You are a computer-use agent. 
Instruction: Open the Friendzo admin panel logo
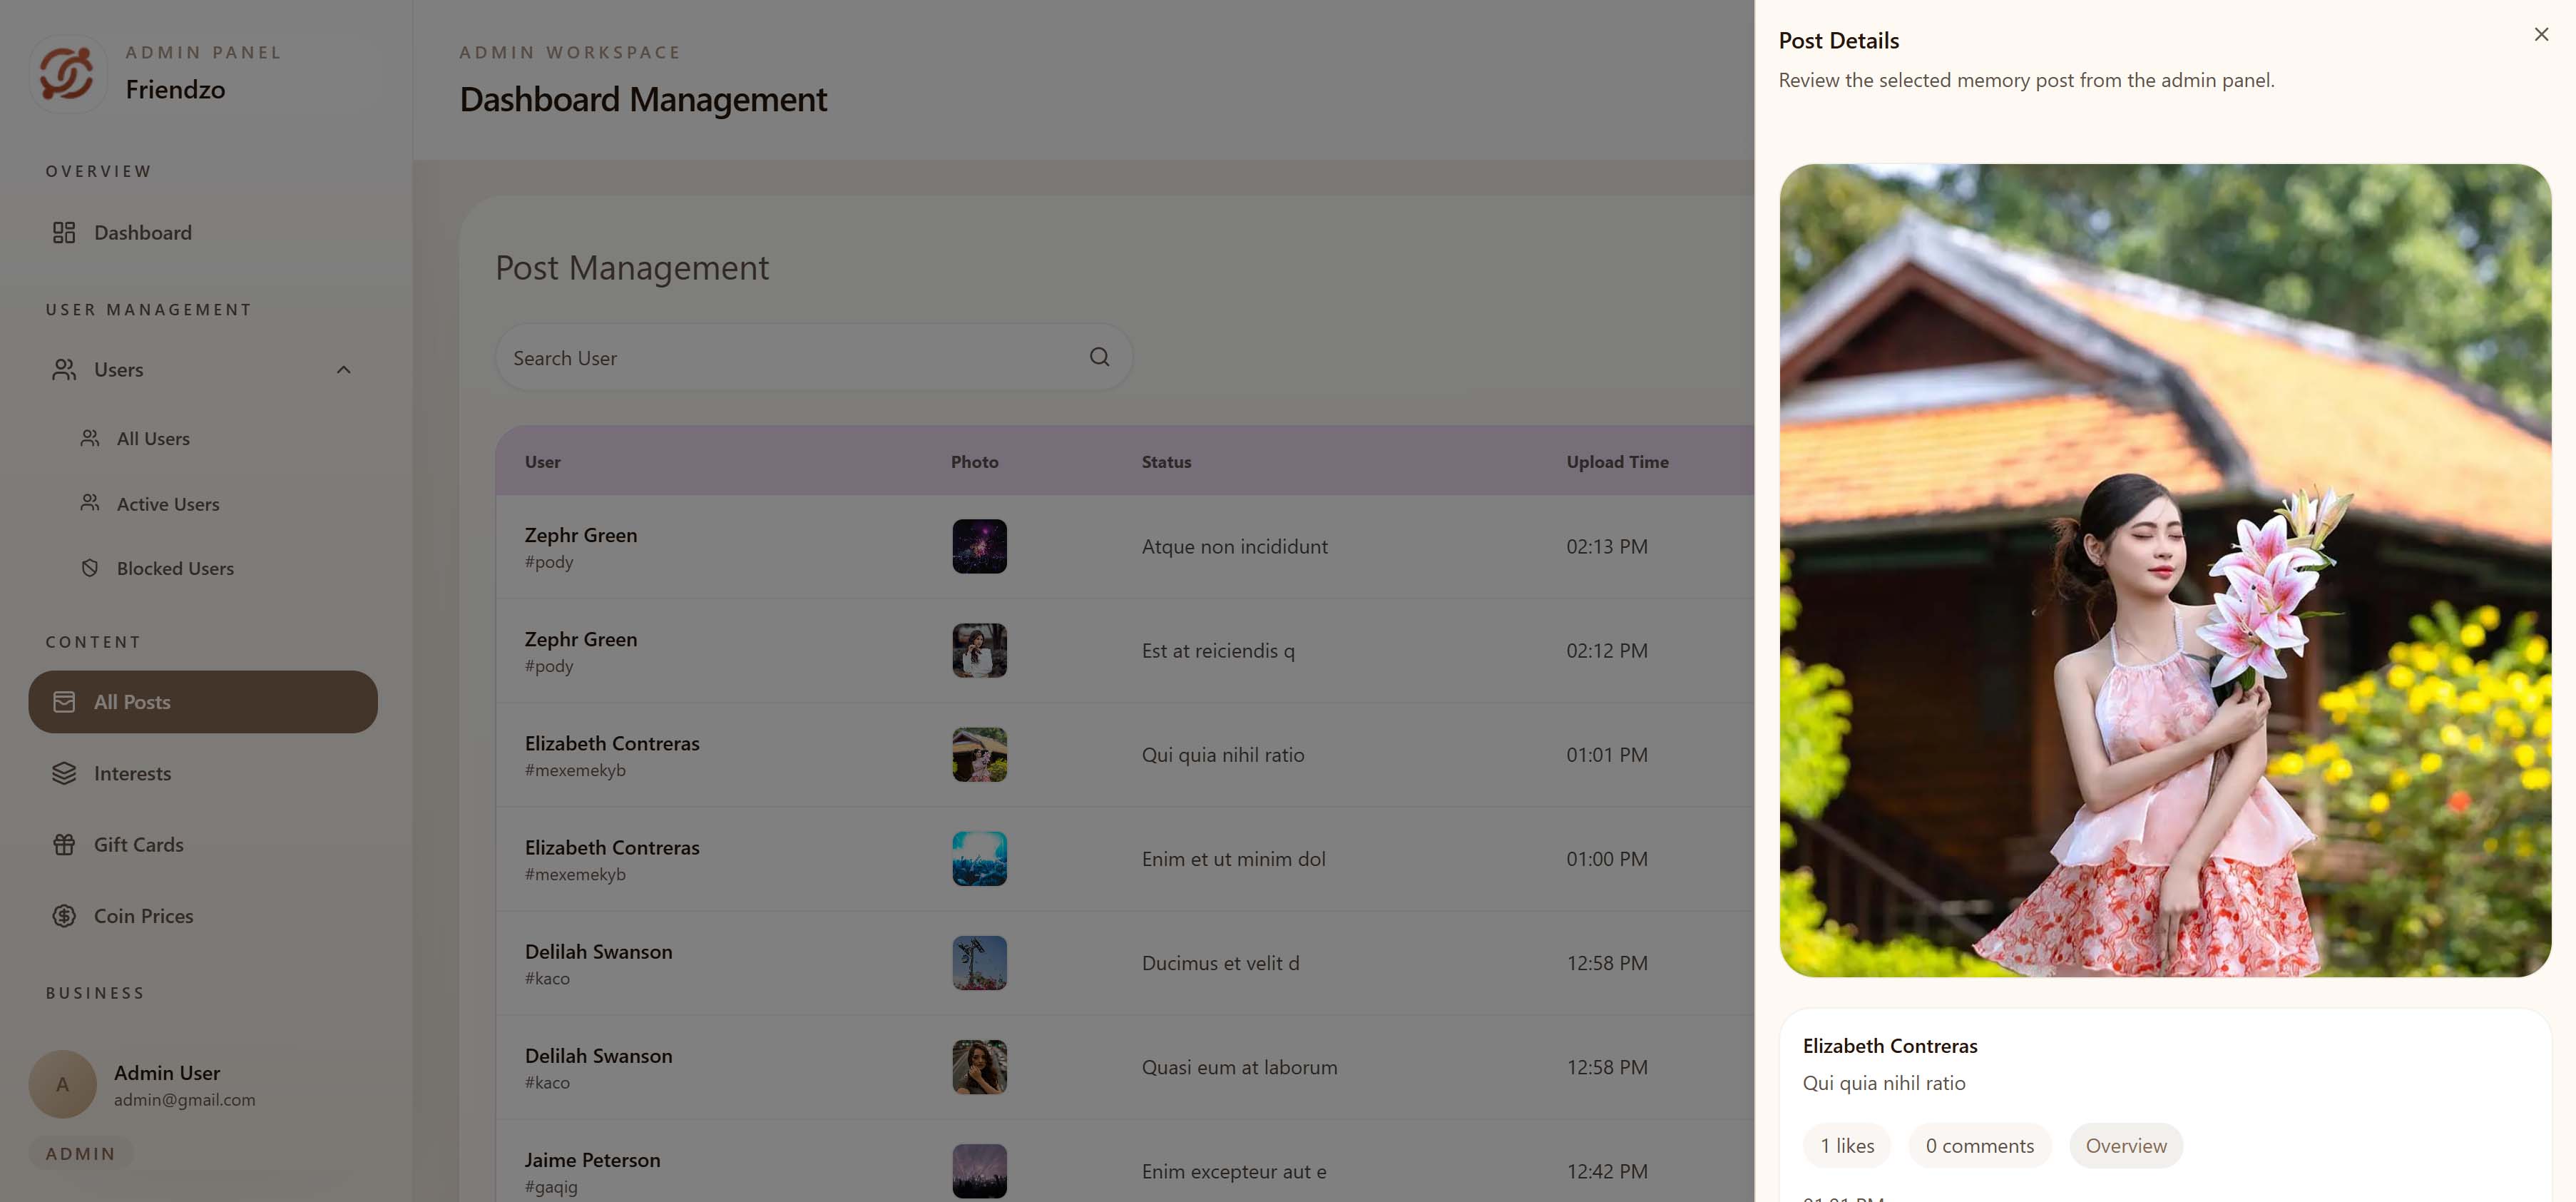pos(67,73)
